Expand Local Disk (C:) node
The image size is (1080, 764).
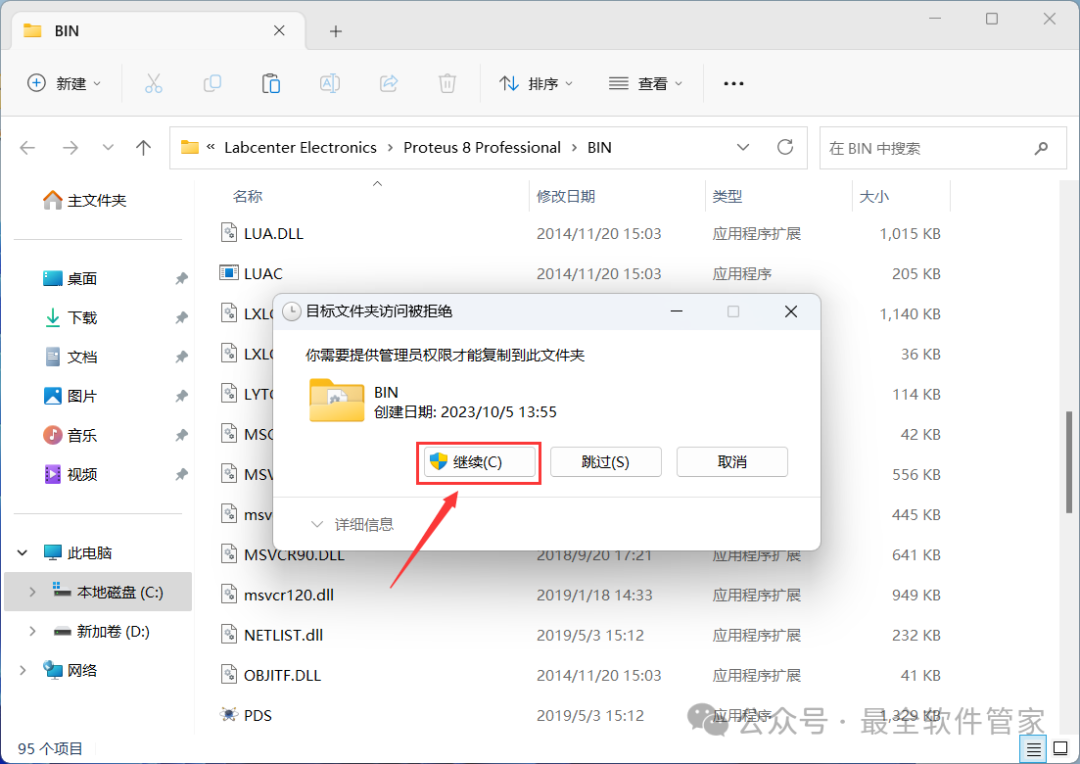click(x=32, y=592)
